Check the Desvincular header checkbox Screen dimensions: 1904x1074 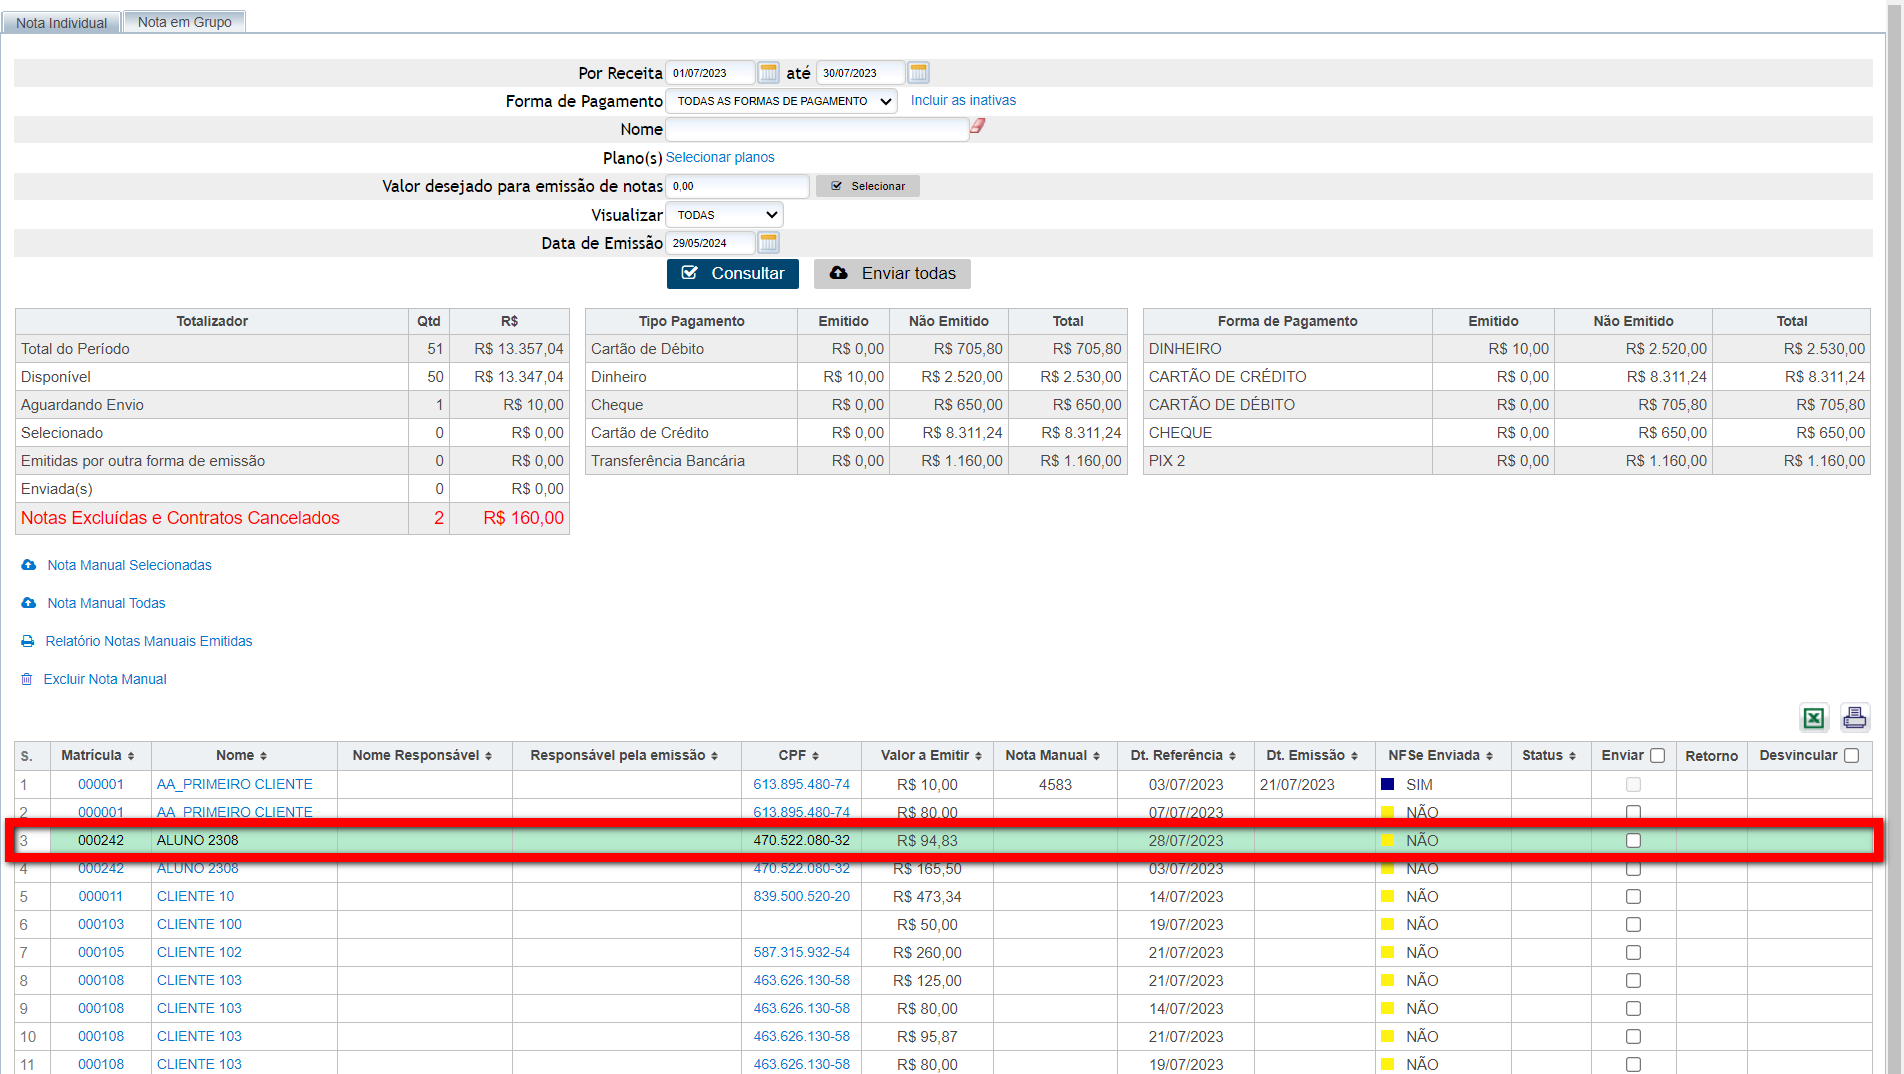(x=1851, y=756)
